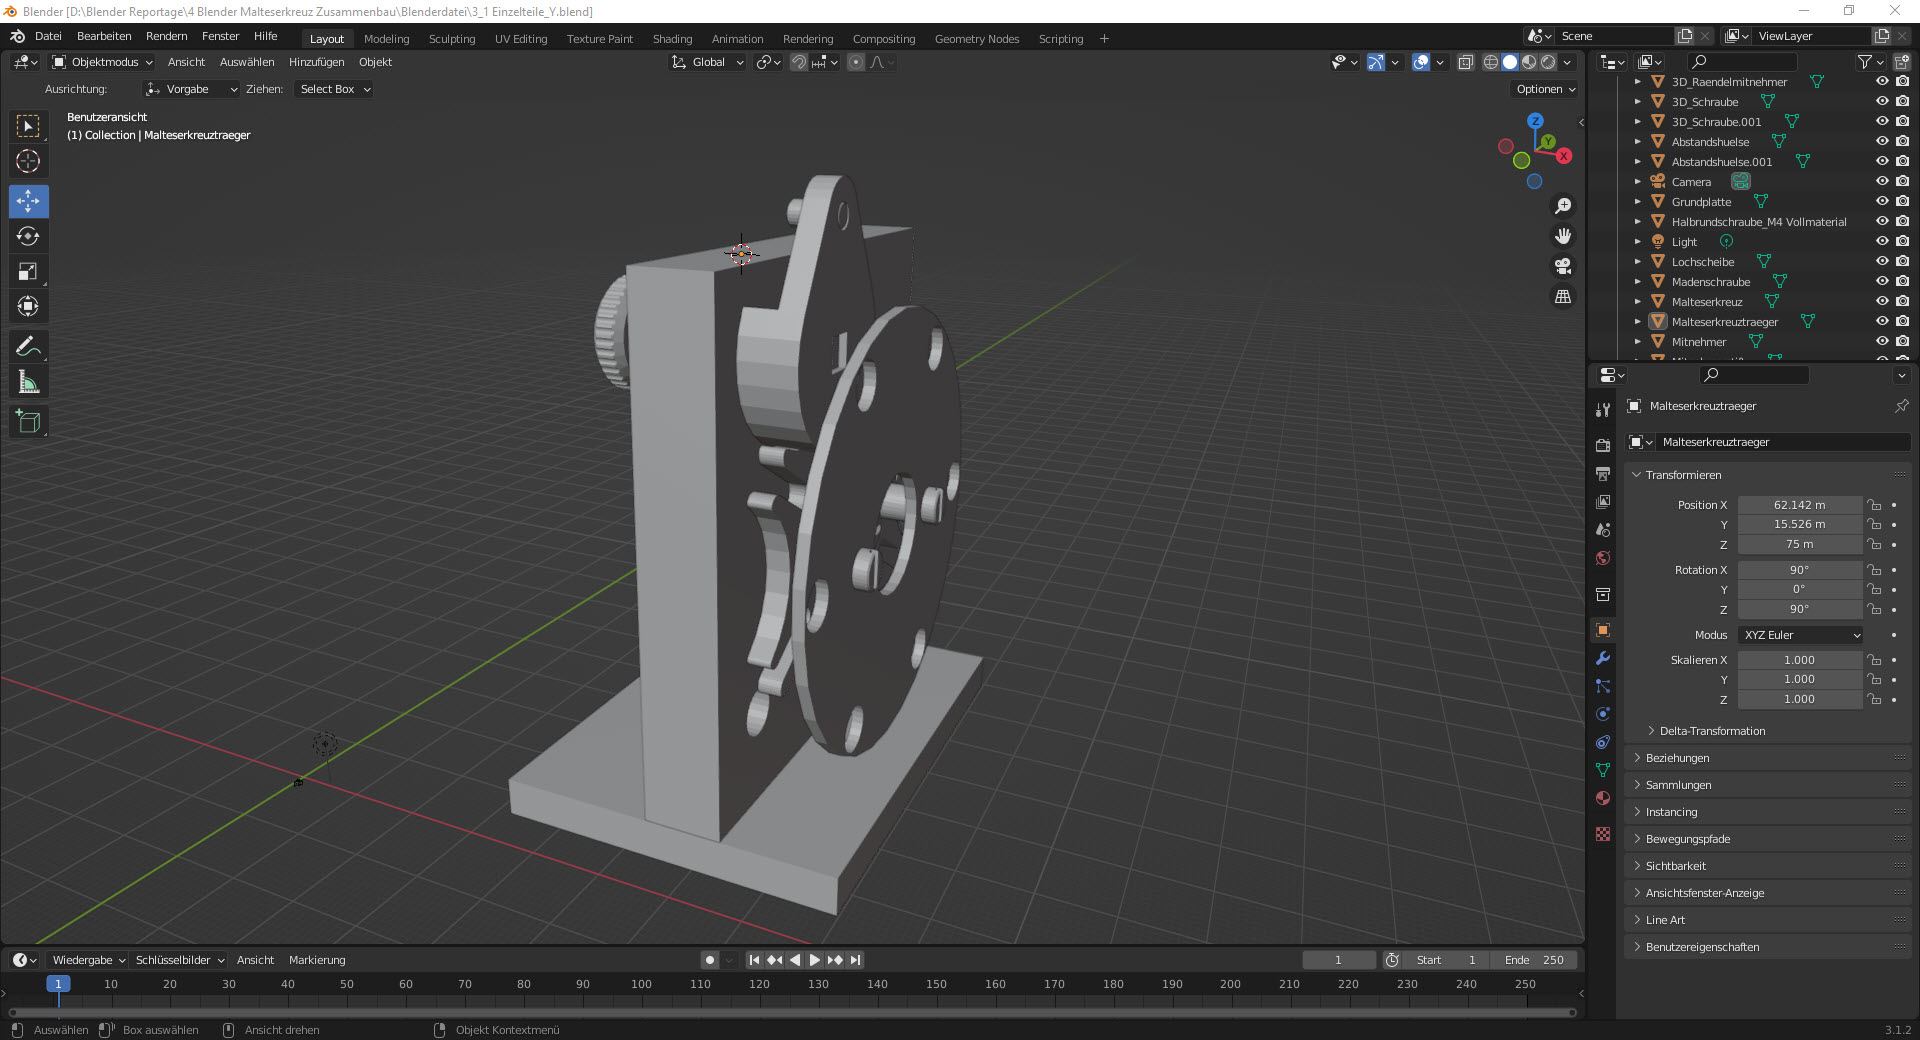This screenshot has height=1040, width=1920.
Task: Pin the Malteserkreuztraeger properties panel
Action: tap(1901, 406)
